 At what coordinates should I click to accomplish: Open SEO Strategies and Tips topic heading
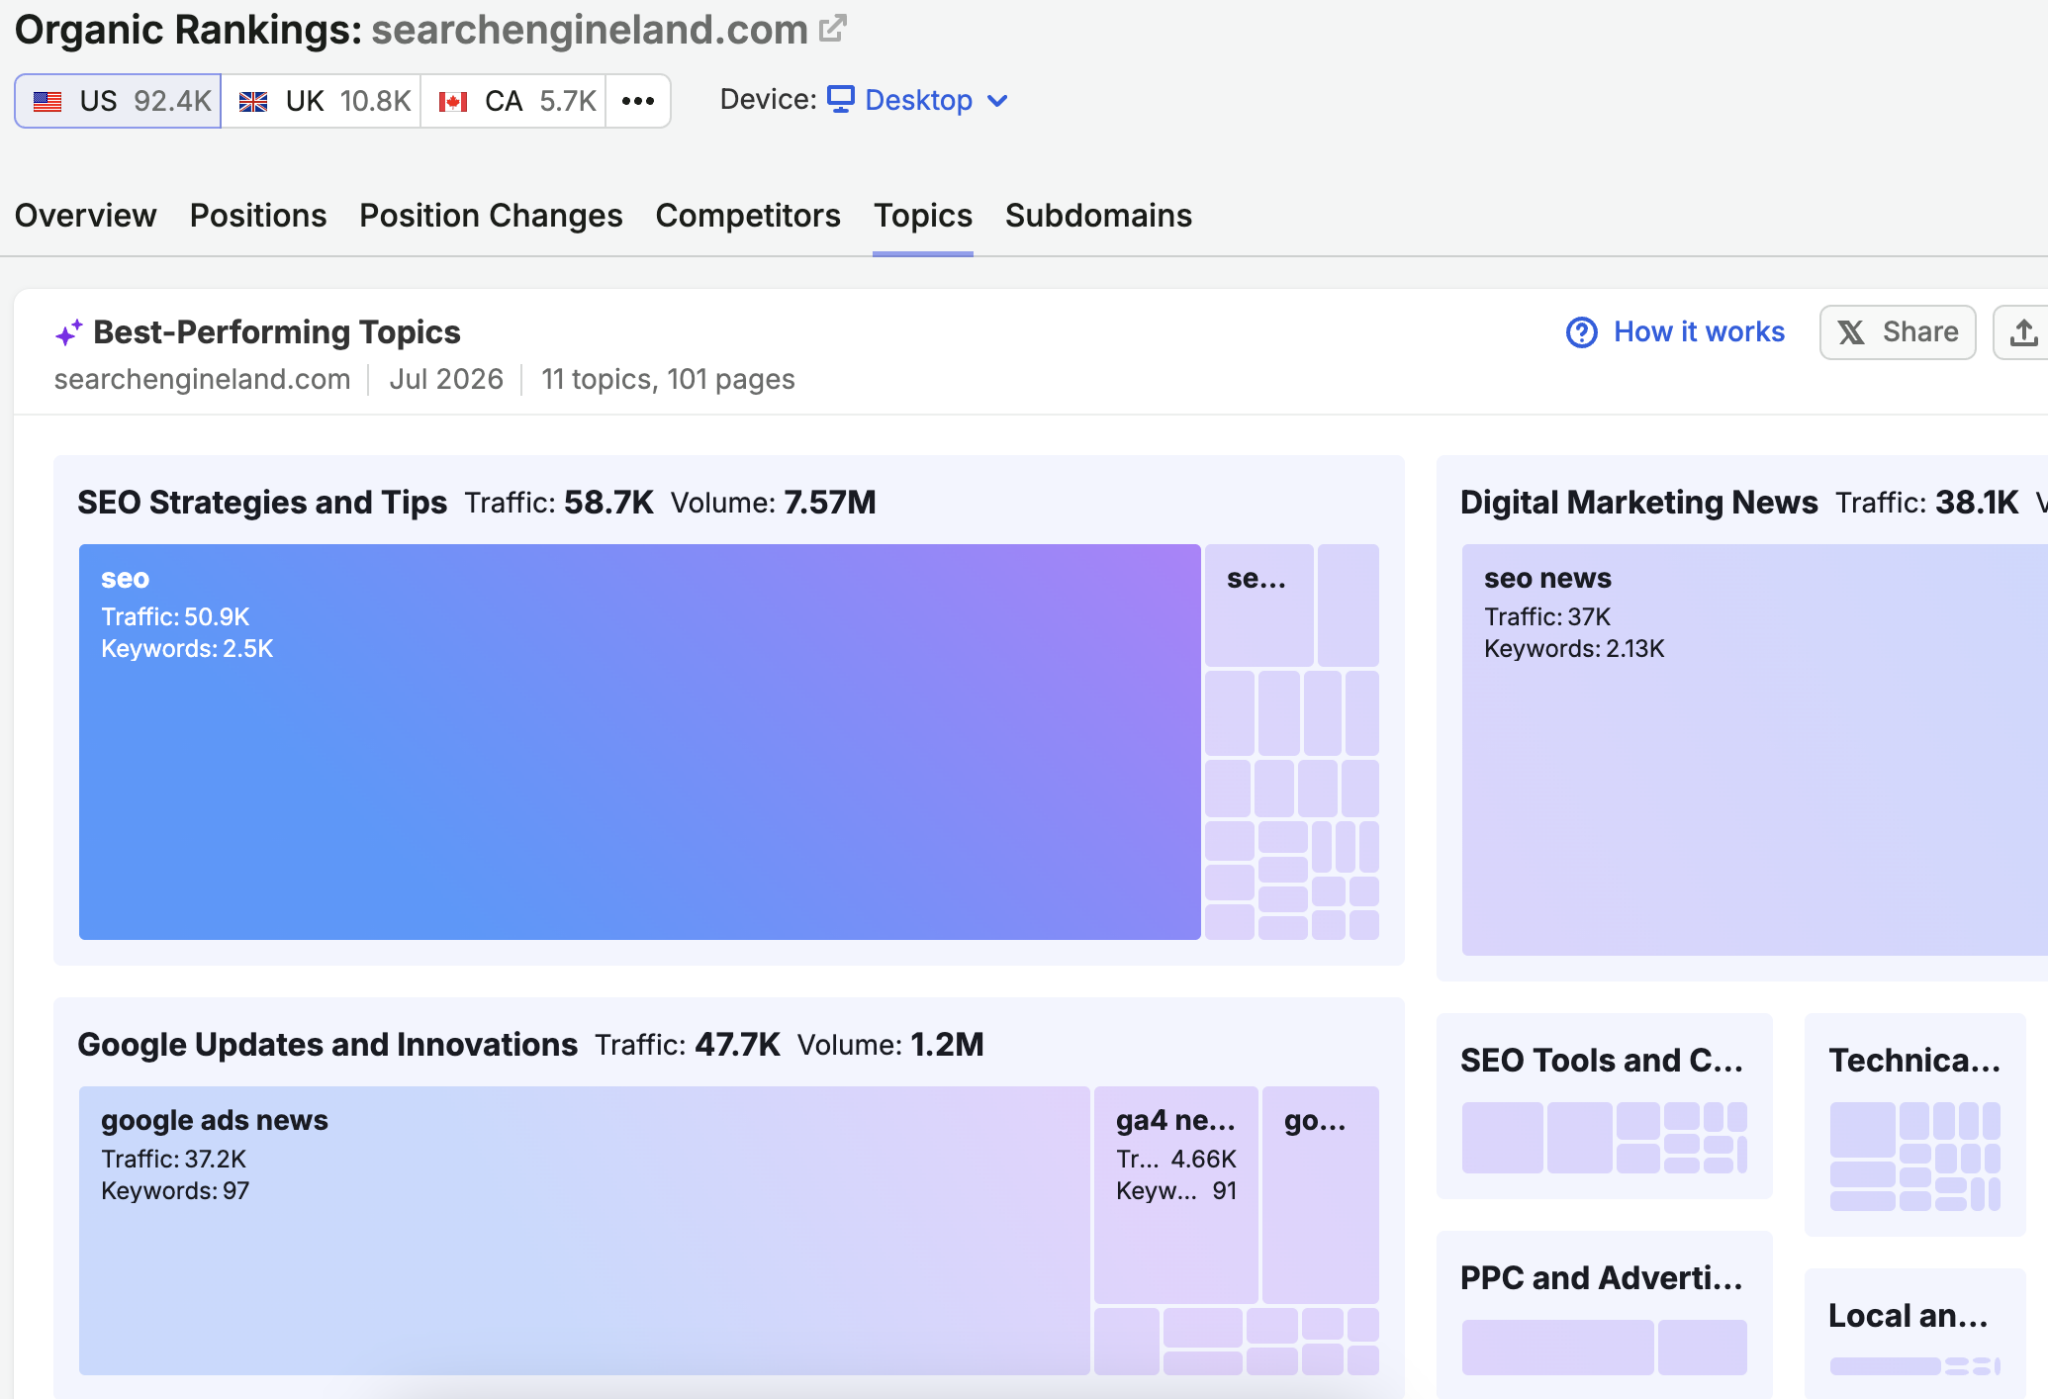coord(262,502)
